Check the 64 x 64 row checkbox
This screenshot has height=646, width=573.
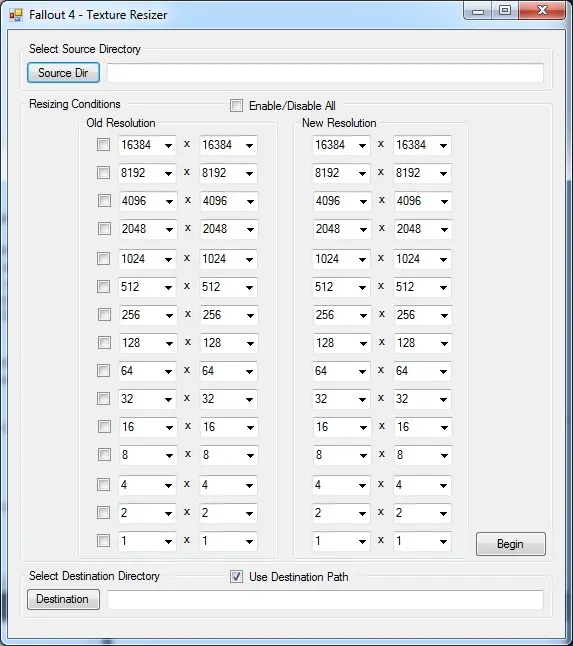[103, 371]
